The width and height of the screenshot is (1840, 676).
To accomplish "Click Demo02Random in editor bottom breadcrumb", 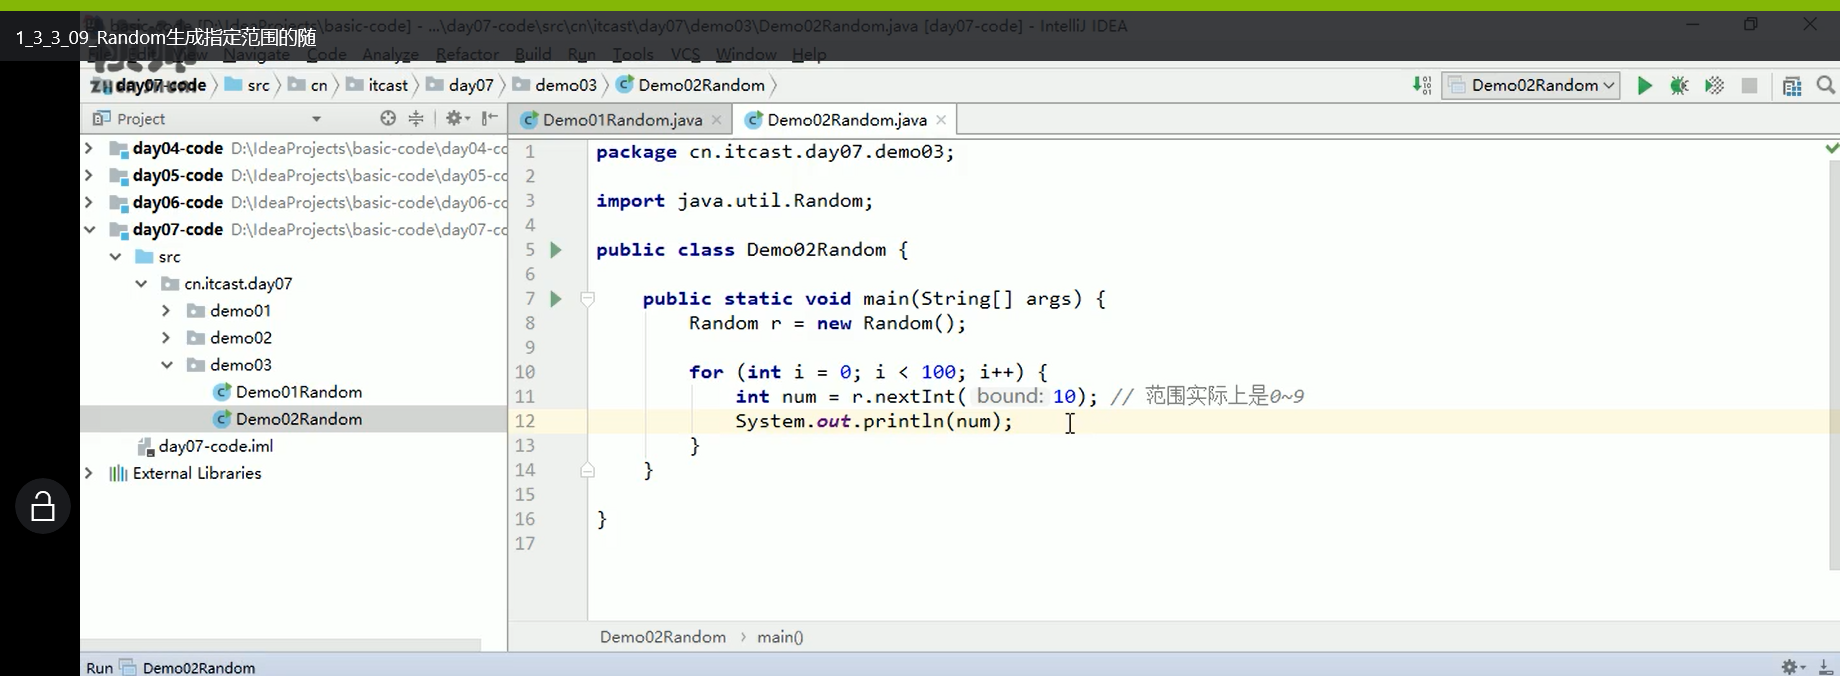I will (663, 637).
